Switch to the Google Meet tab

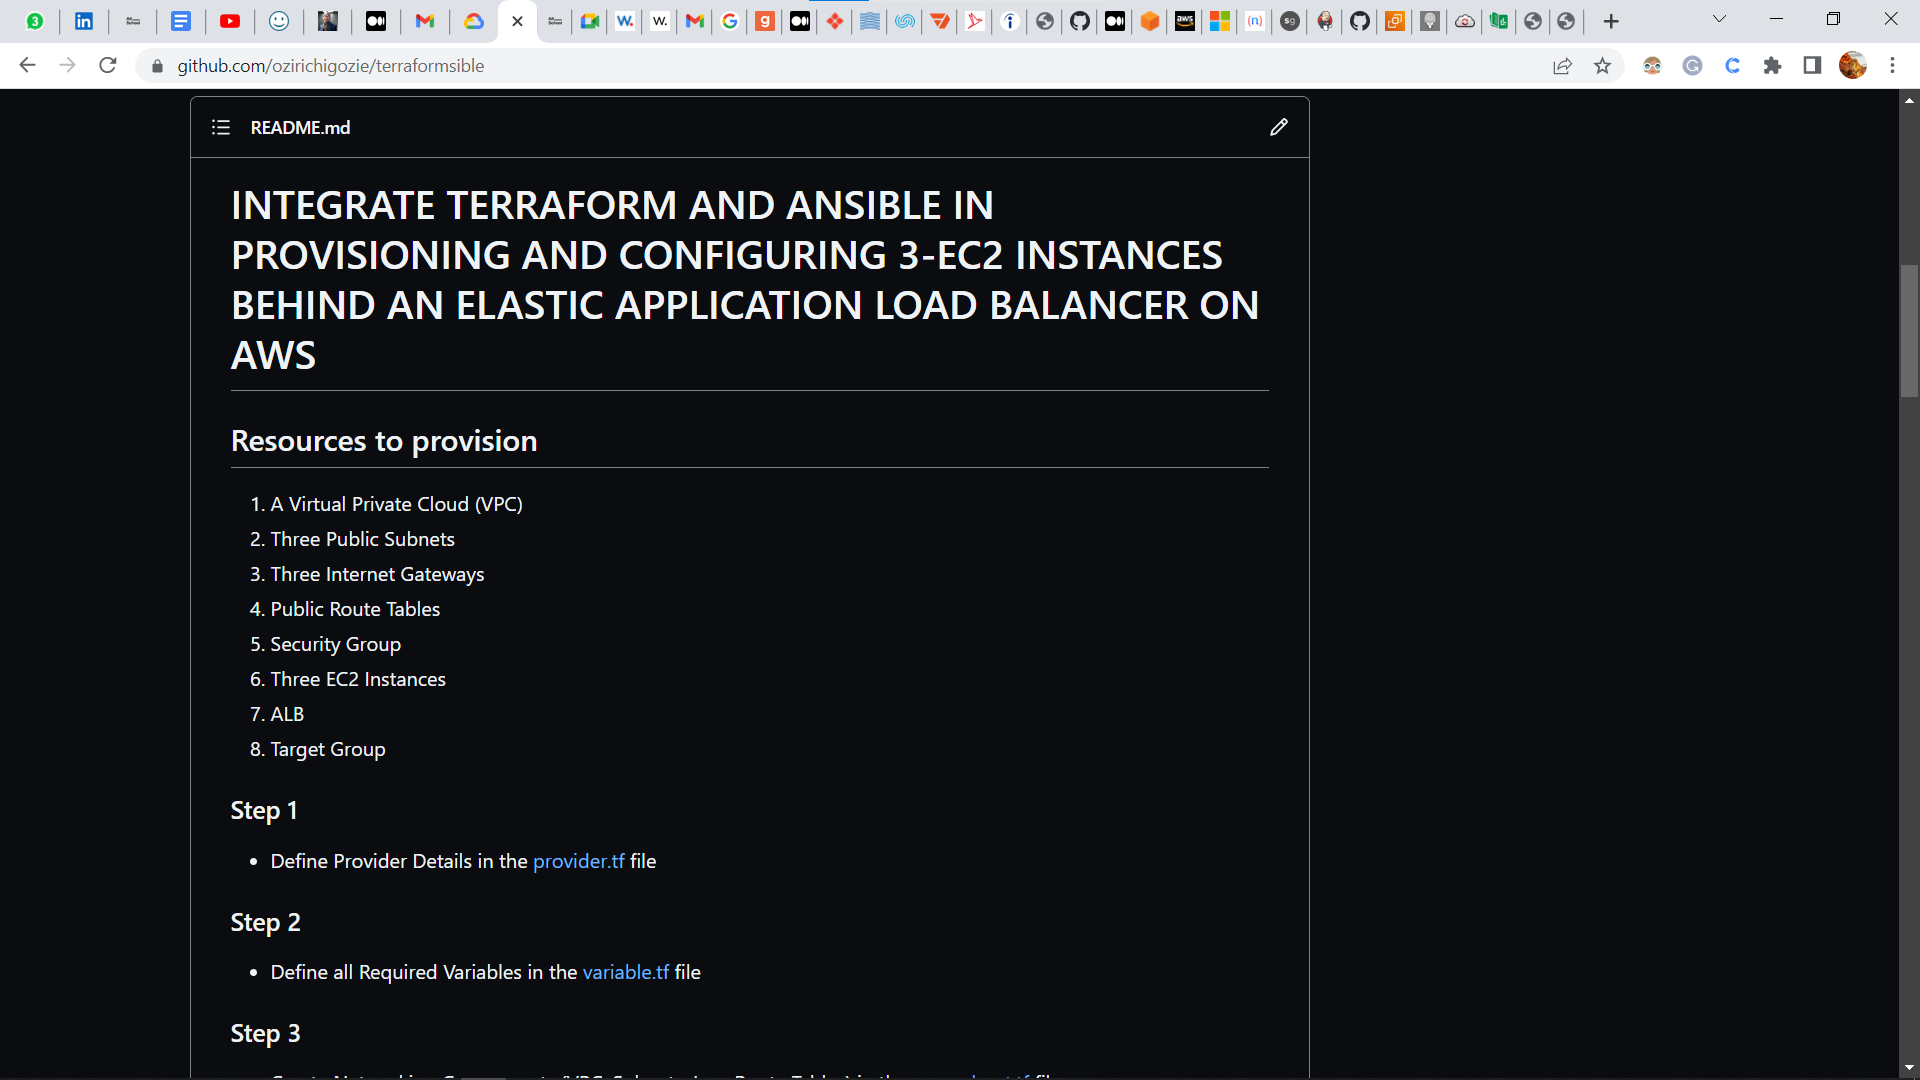[590, 21]
